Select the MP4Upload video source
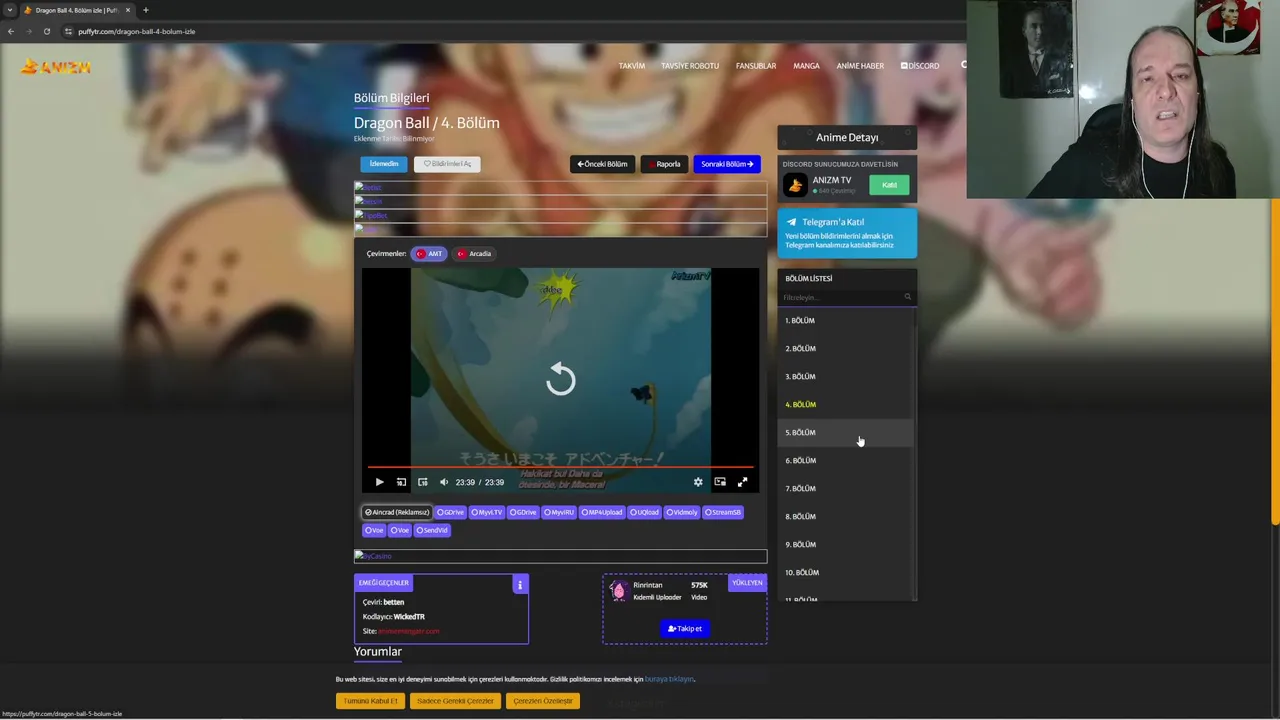 click(603, 512)
